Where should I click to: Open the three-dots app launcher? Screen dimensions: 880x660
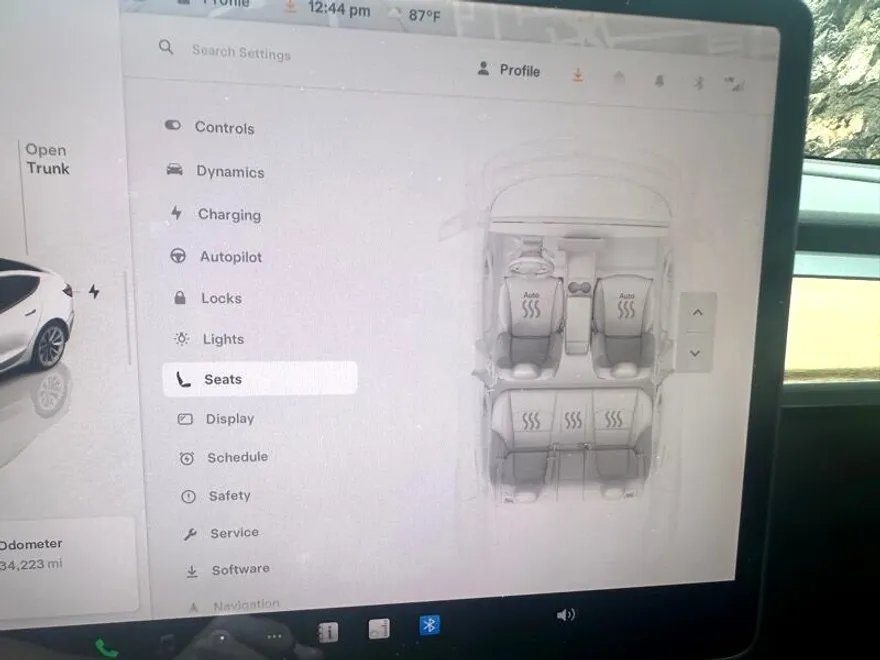tap(275, 636)
